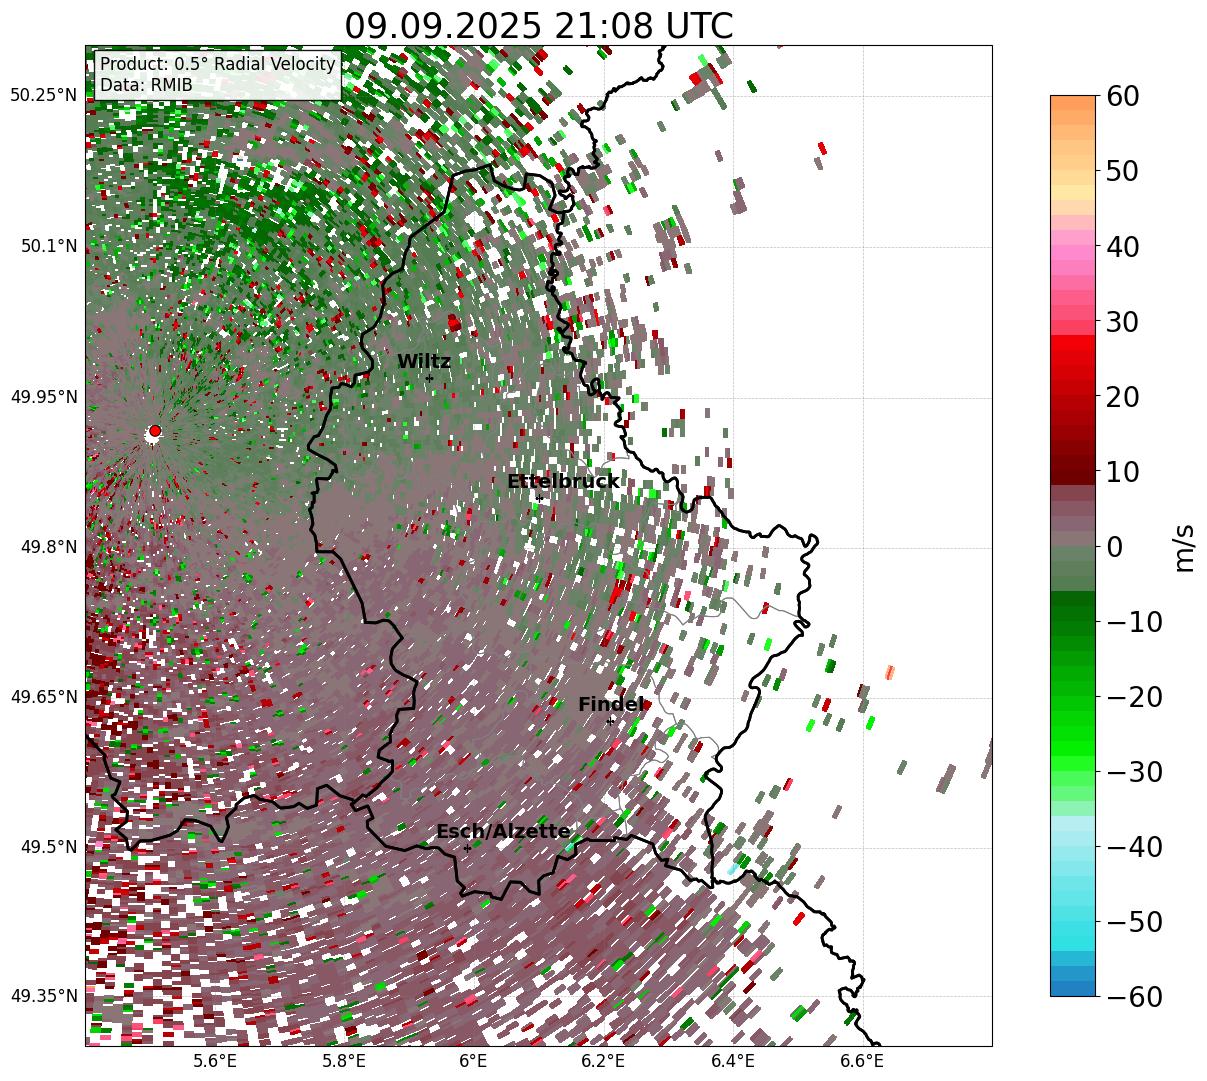This screenshot has width=1207, height=1081.
Task: Click the colorbar −50 tick label
Action: pyautogui.click(x=1134, y=921)
